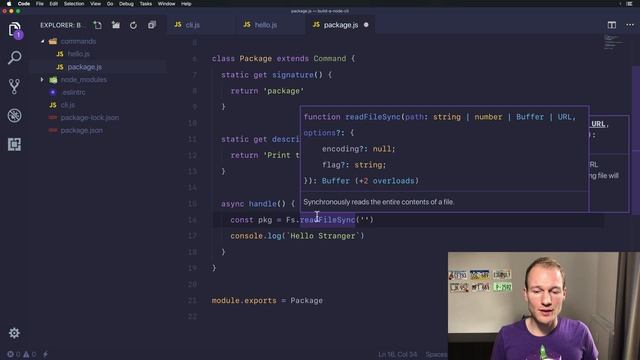Image resolution: width=640 pixels, height=360 pixels.
Task: Select the package.js editor tab
Action: pyautogui.click(x=341, y=25)
